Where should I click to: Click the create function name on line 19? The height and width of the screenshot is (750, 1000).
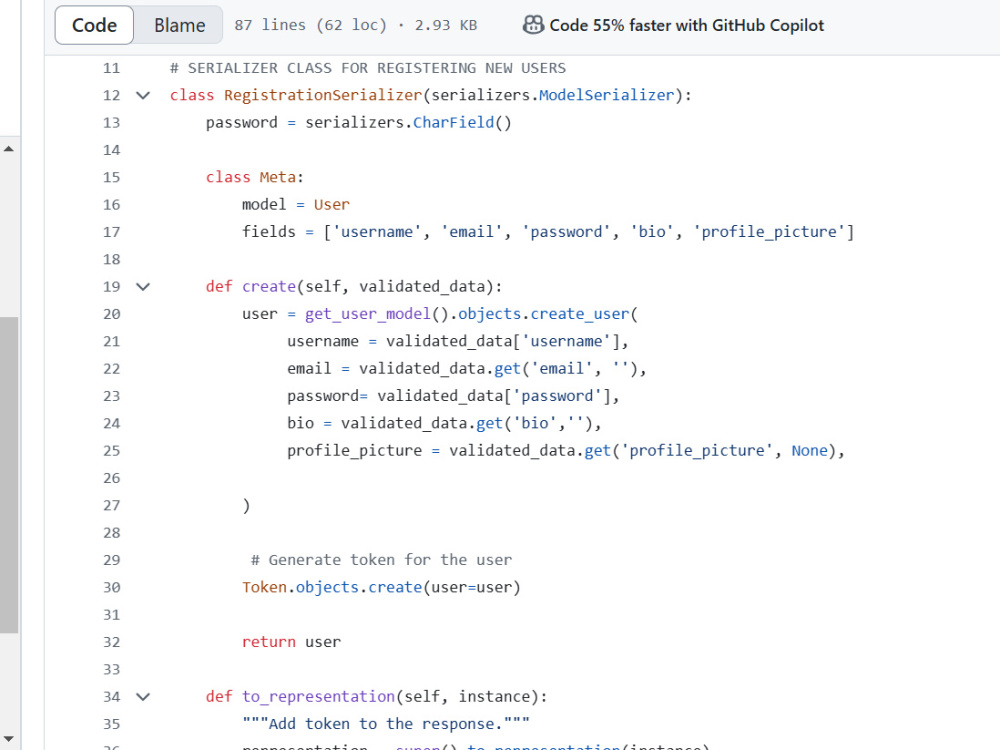268,287
